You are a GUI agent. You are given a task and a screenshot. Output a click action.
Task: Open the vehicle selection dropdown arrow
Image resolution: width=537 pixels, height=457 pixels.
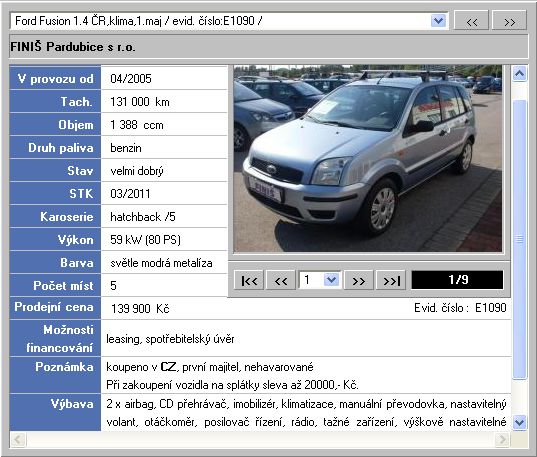[438, 21]
